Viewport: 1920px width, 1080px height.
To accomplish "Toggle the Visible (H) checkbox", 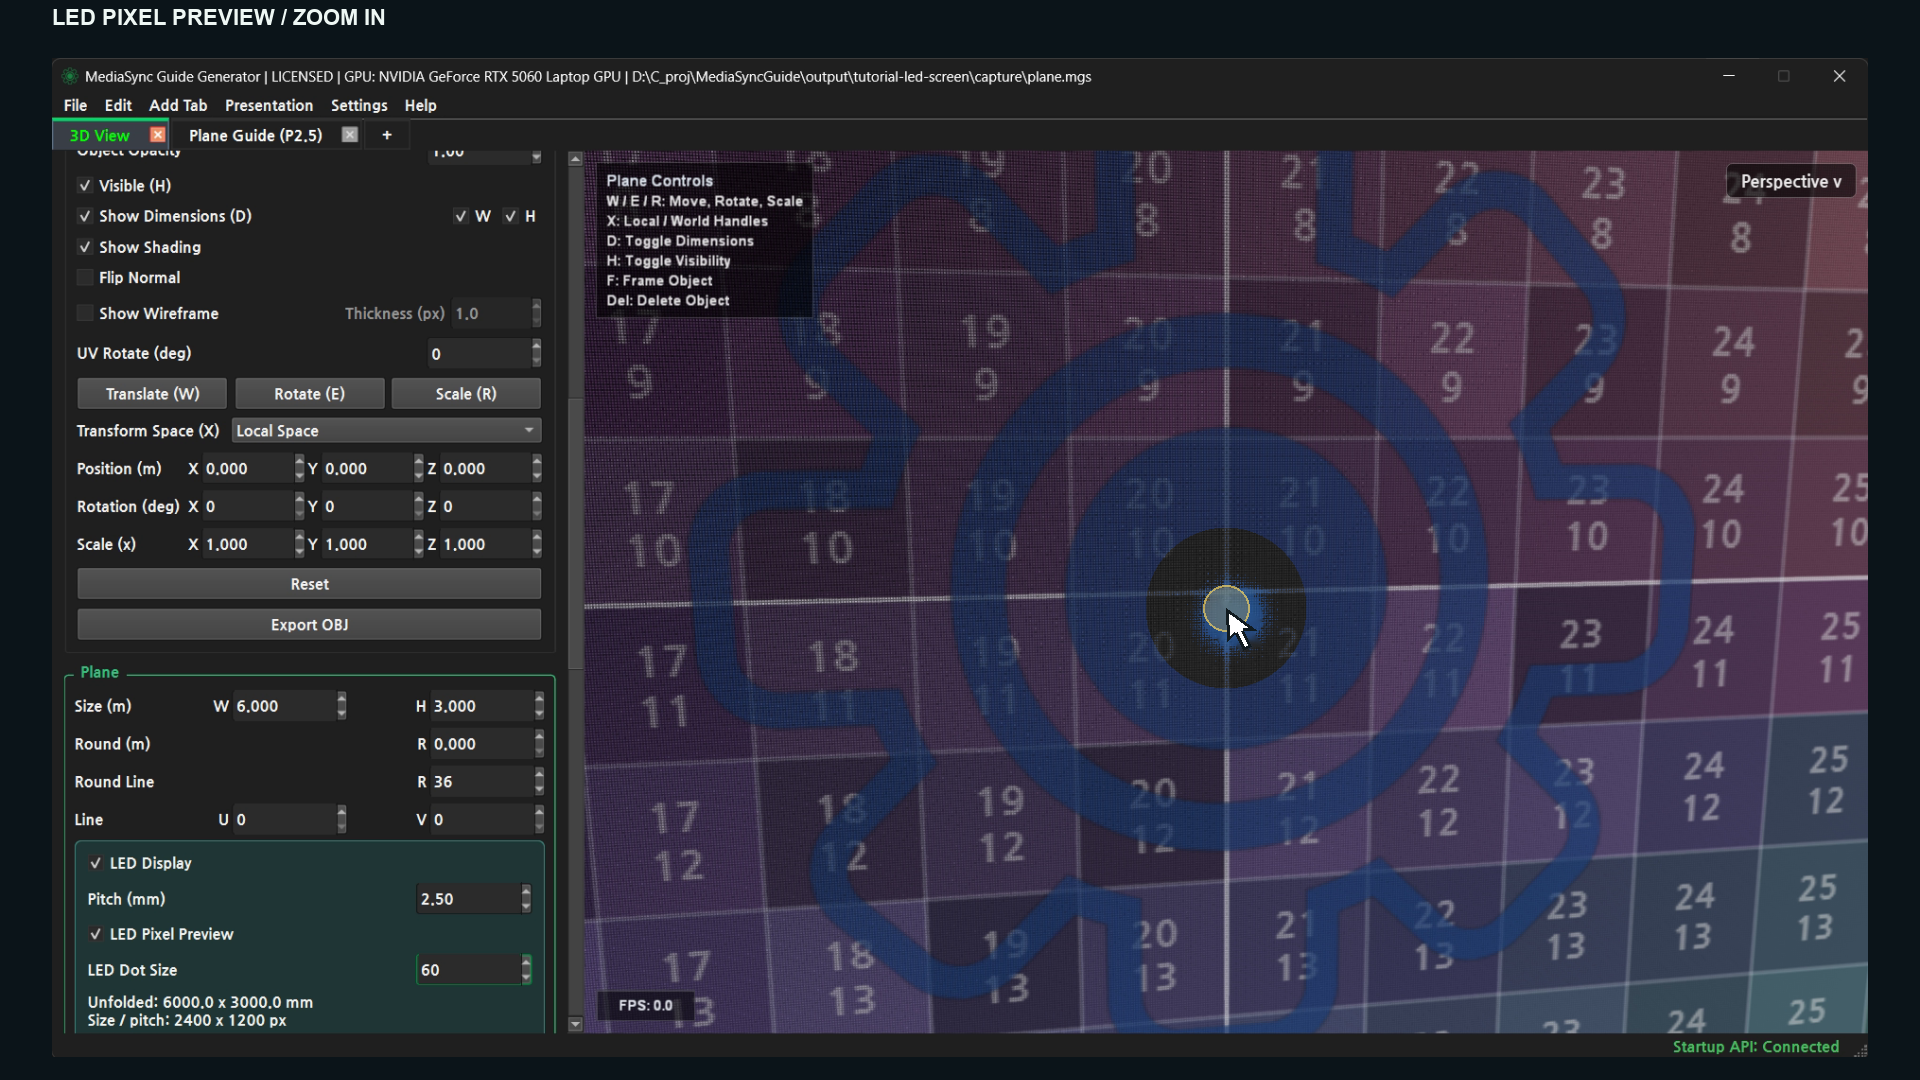I will pyautogui.click(x=85, y=186).
